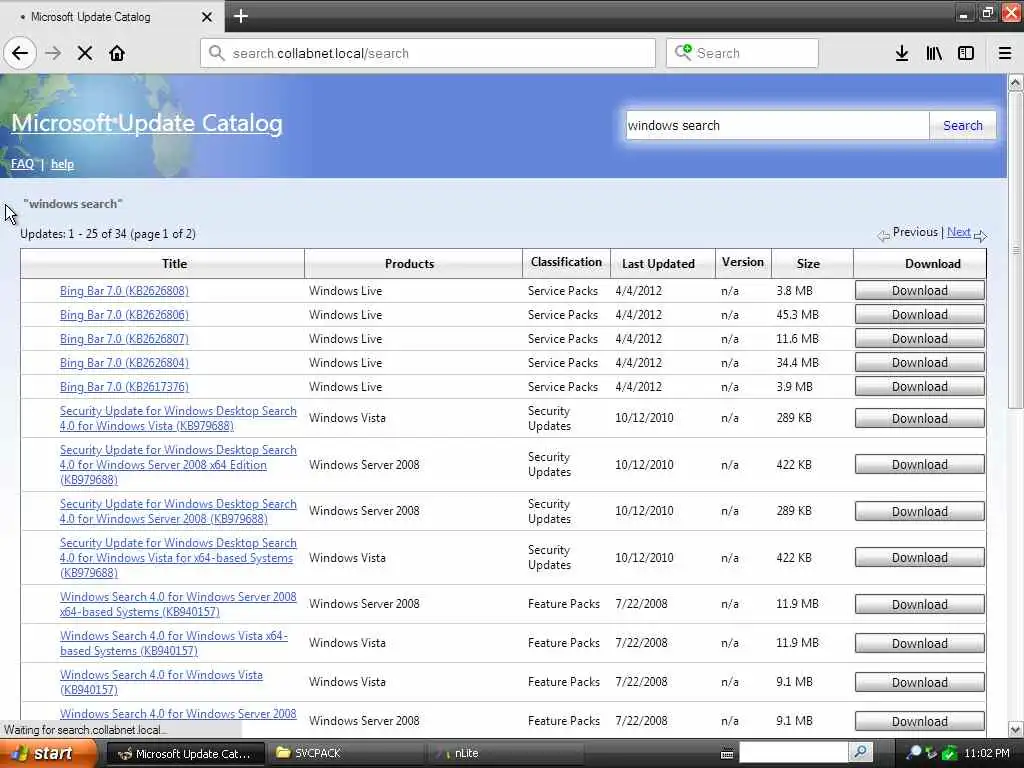The height and width of the screenshot is (768, 1024).
Task: Sort by the Title column header
Action: point(174,264)
